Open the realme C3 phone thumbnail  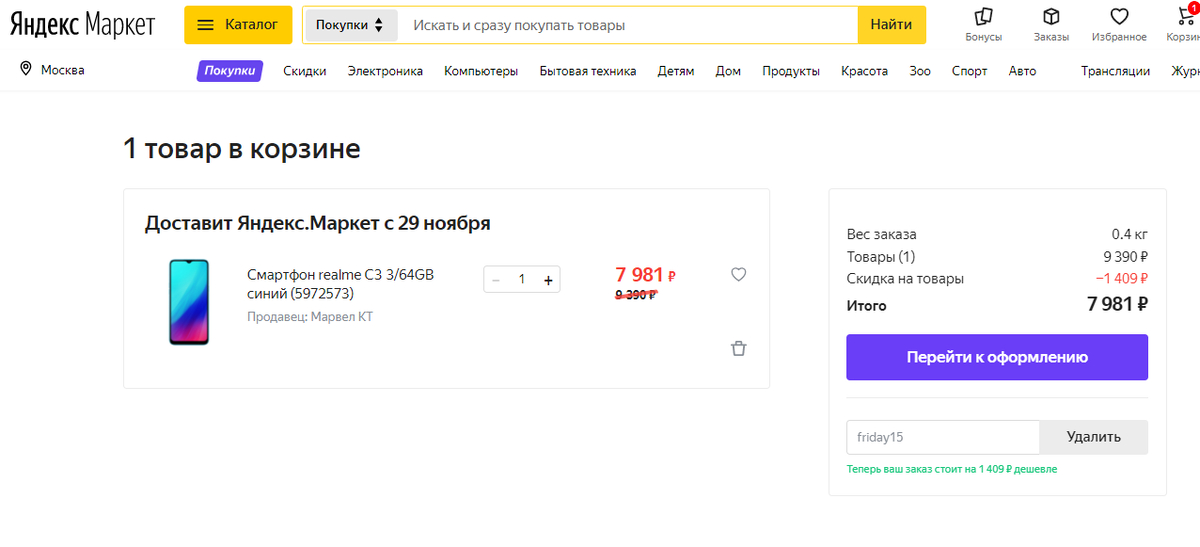pos(189,302)
